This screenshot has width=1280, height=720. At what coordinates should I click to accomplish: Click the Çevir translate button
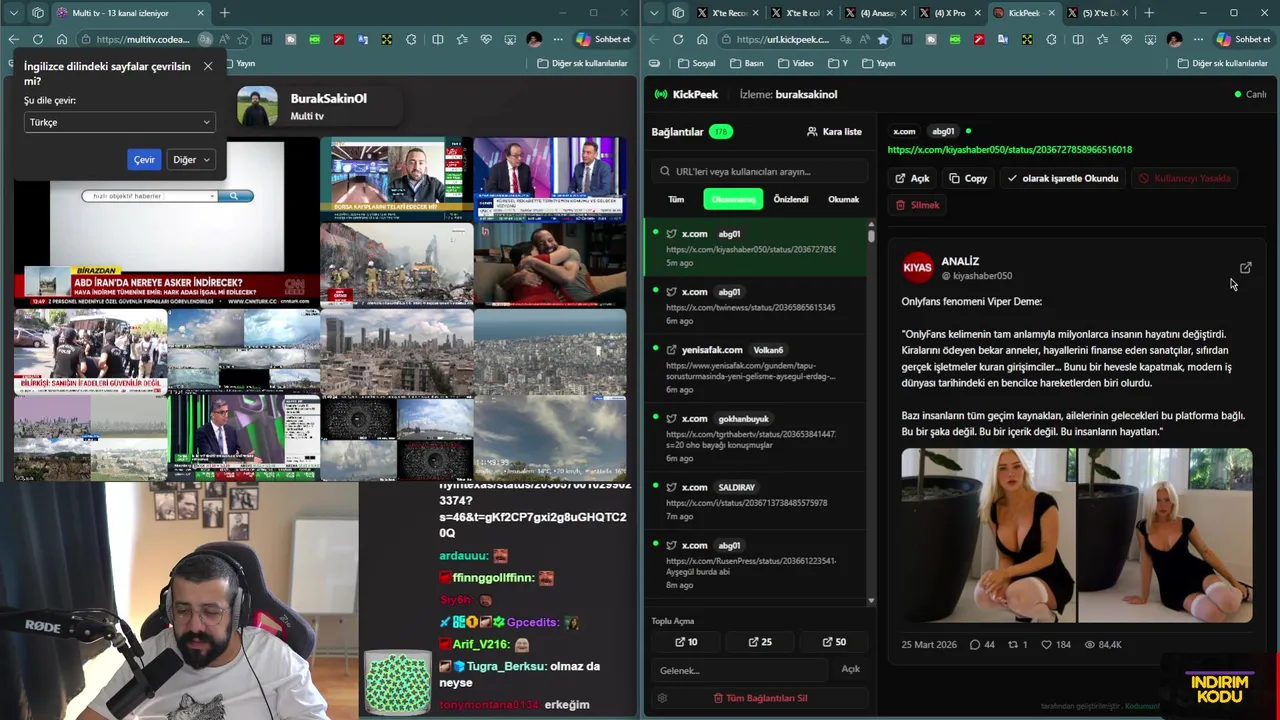click(x=145, y=160)
